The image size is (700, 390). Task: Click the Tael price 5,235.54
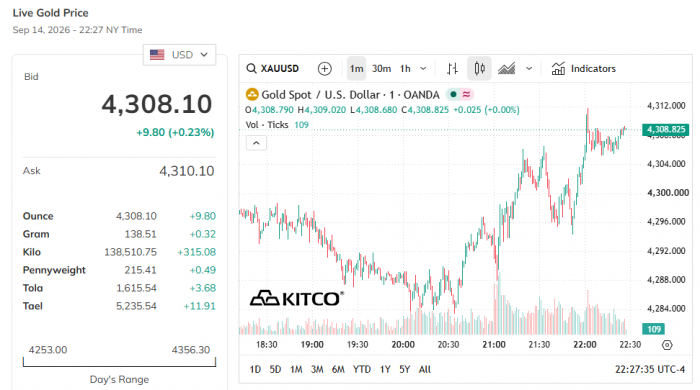[x=137, y=306]
